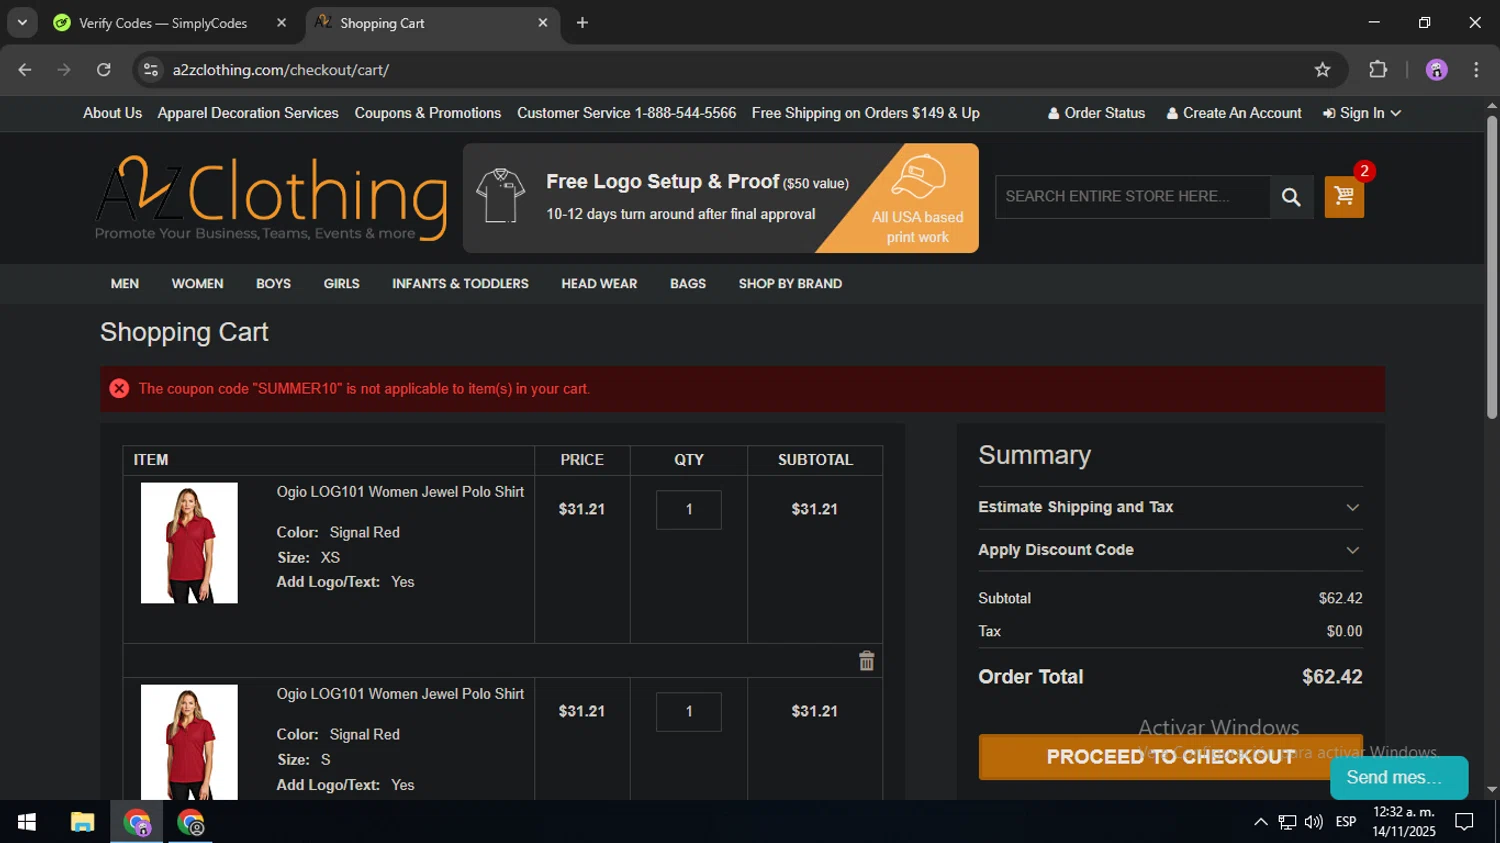This screenshot has height=843, width=1500.
Task: Open the BAGS menu
Action: coord(688,284)
